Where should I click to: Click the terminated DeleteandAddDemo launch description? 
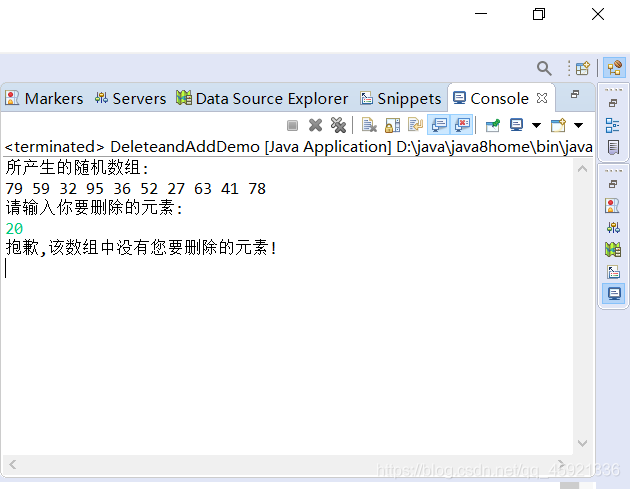coord(298,147)
